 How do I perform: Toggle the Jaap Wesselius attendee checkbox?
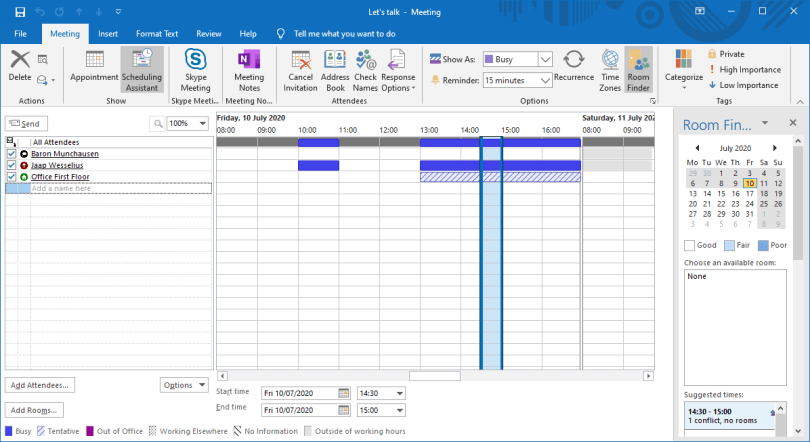coord(11,165)
